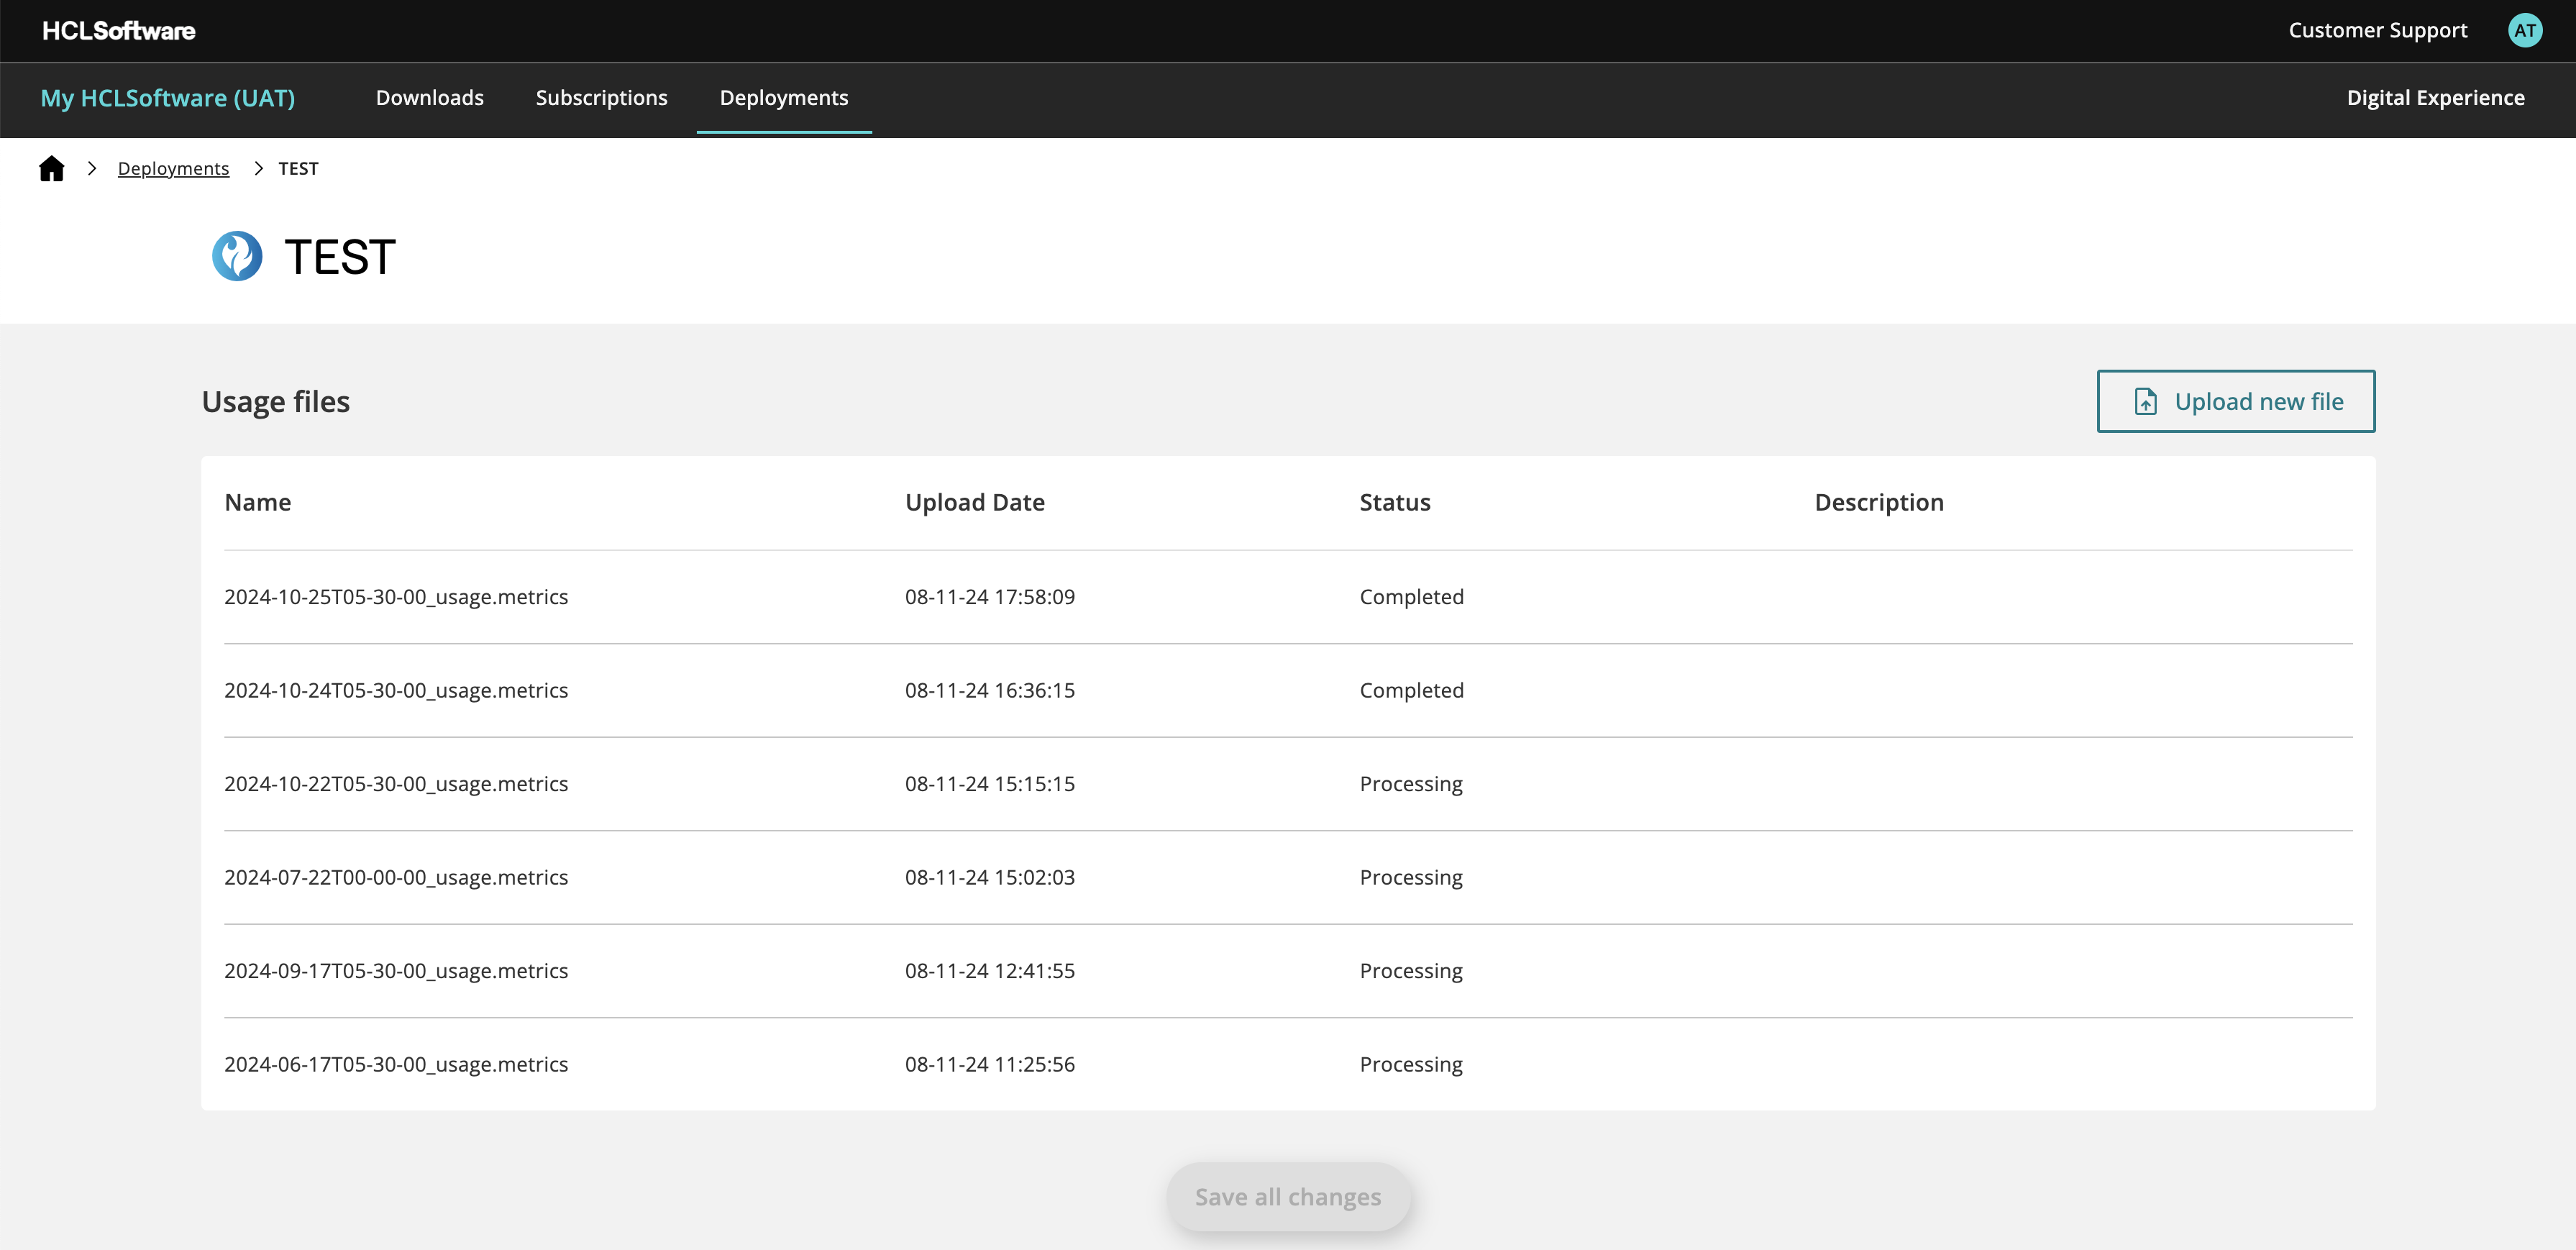The width and height of the screenshot is (2576, 1250).
Task: Go to Deployments breadcrumb link
Action: (x=173, y=168)
